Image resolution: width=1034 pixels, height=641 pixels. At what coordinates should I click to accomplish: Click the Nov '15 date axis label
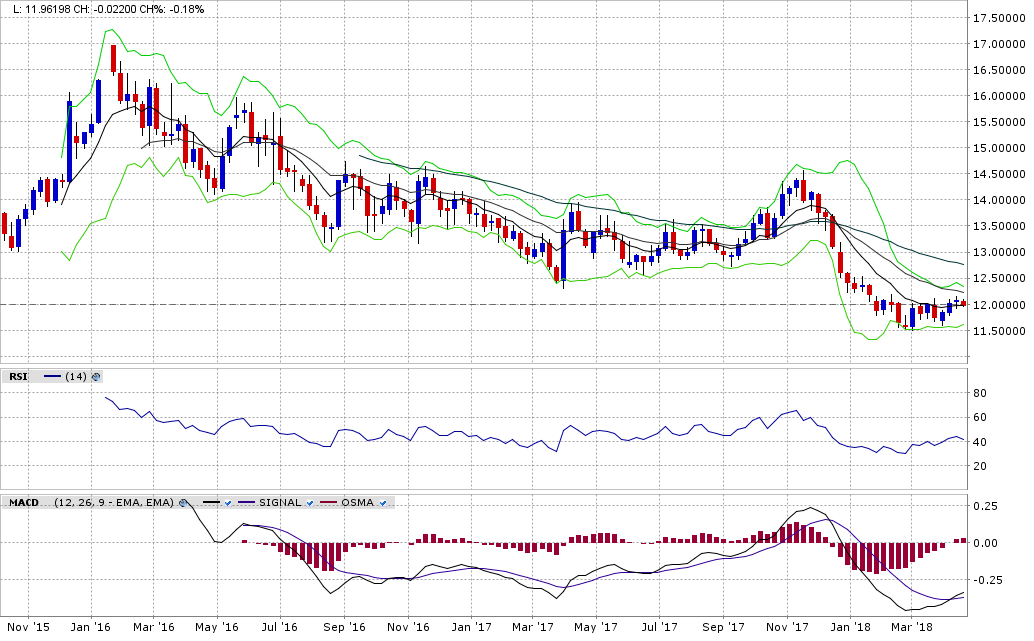[x=27, y=627]
